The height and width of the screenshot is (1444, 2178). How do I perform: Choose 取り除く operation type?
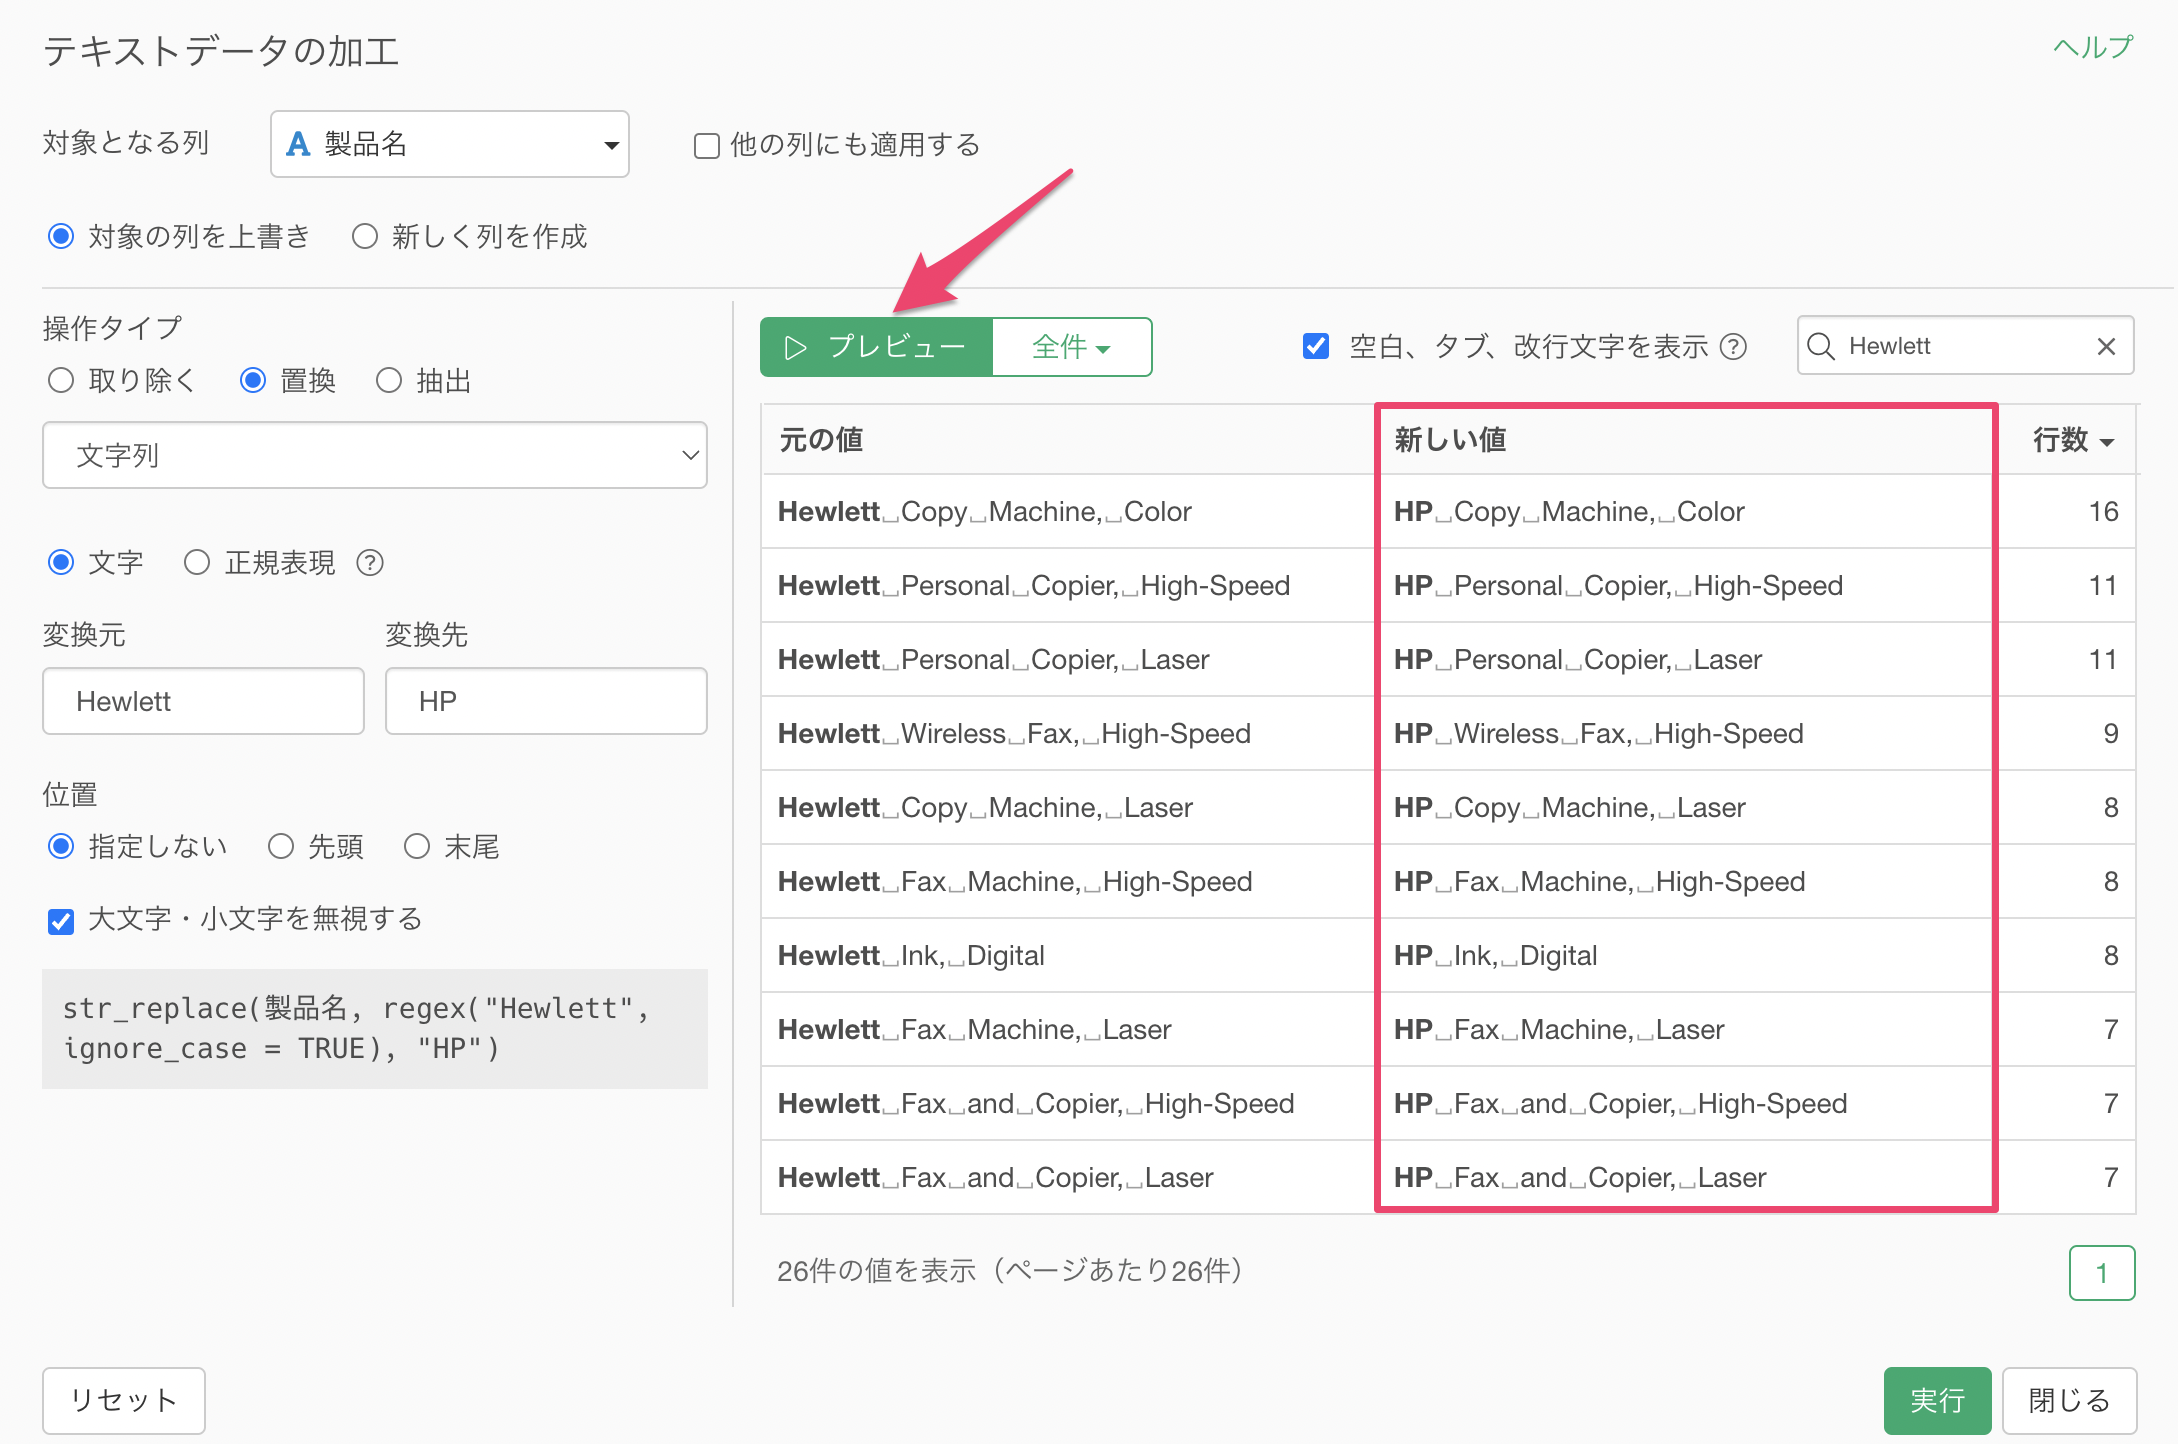click(x=61, y=380)
